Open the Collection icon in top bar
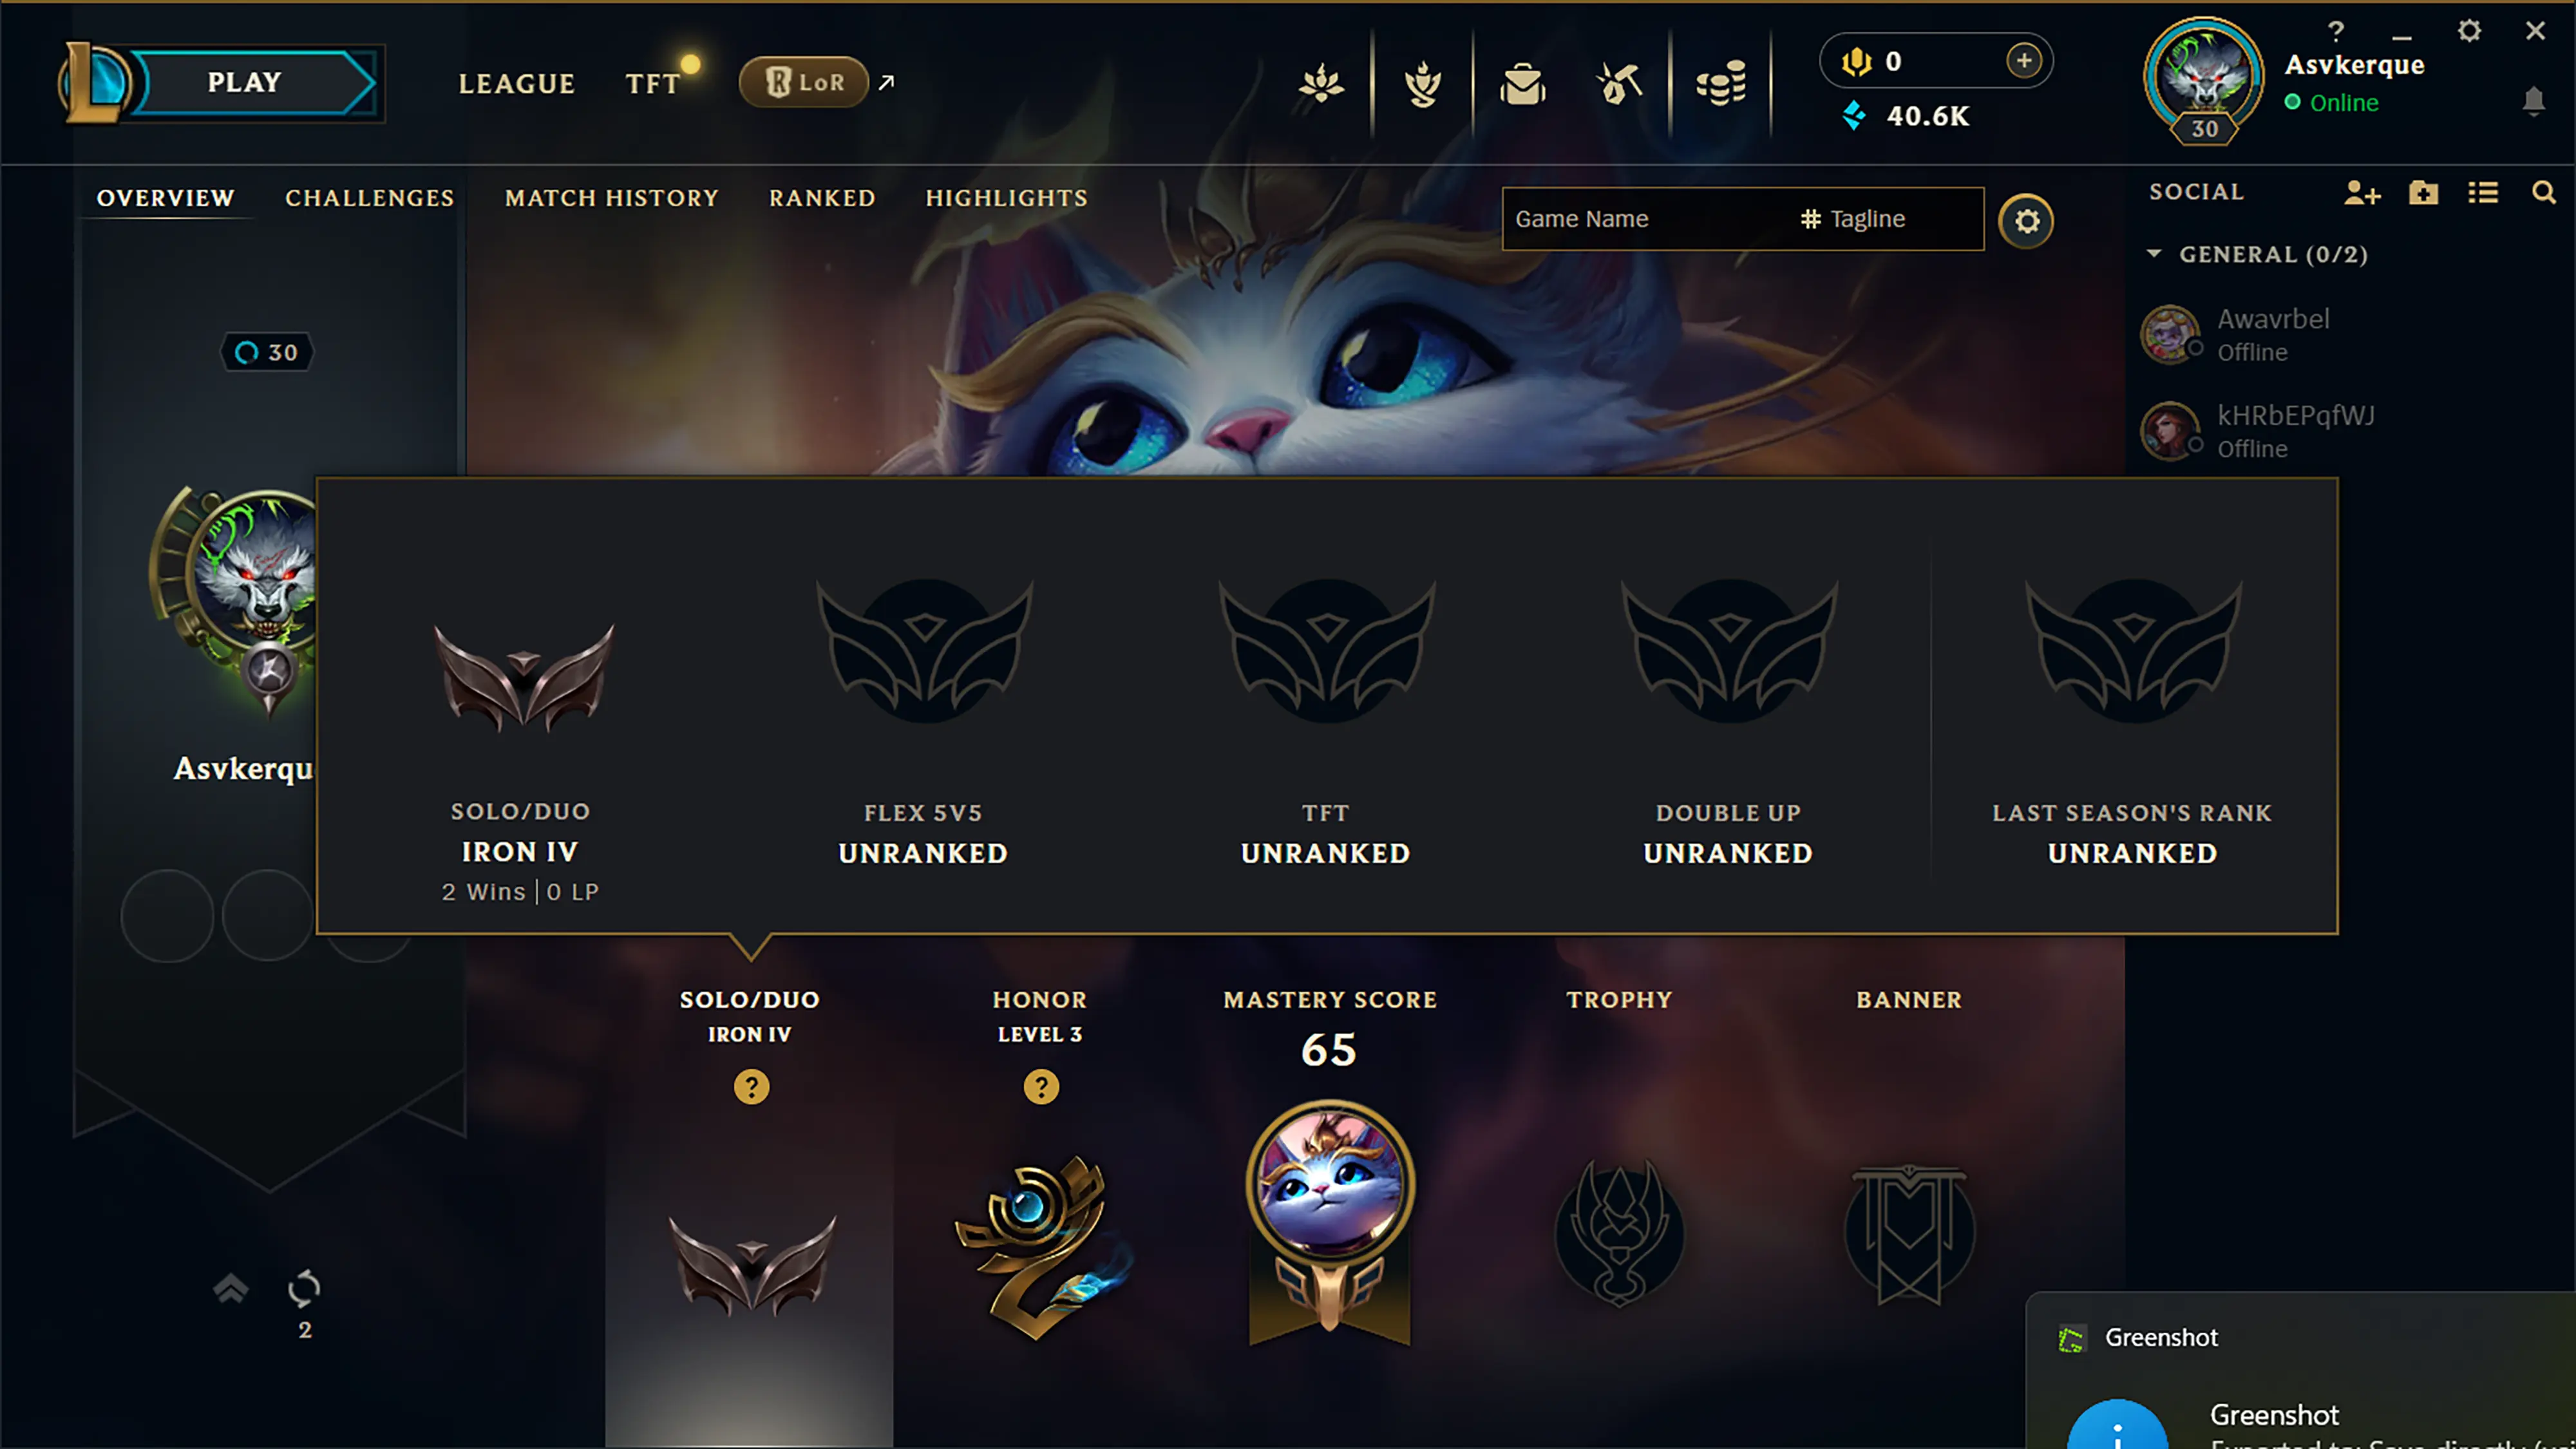2576x1449 pixels. point(1522,84)
